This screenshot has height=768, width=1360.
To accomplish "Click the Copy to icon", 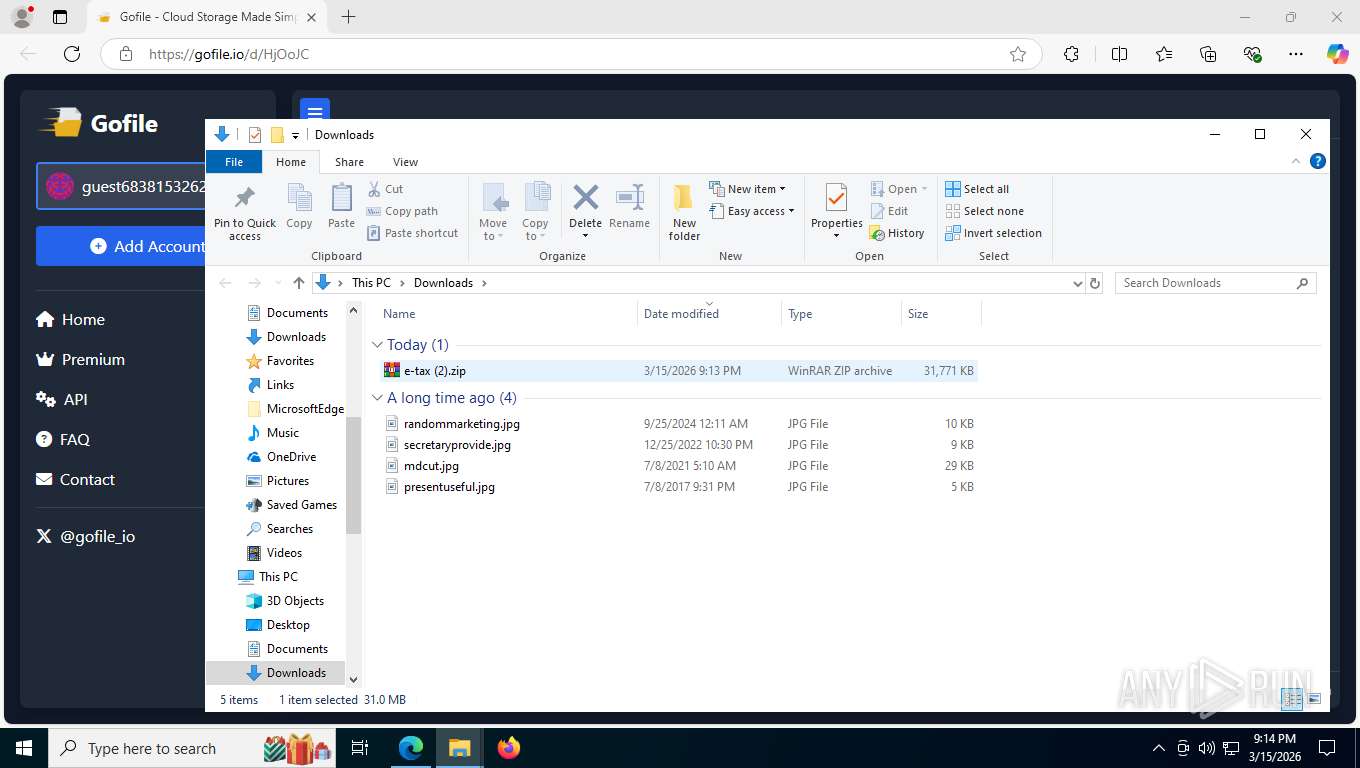I will [x=535, y=197].
